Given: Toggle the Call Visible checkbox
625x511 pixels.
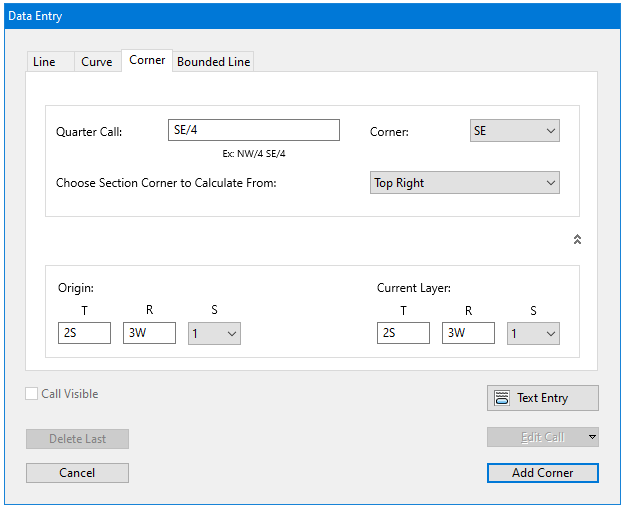Looking at the screenshot, I should tap(31, 394).
